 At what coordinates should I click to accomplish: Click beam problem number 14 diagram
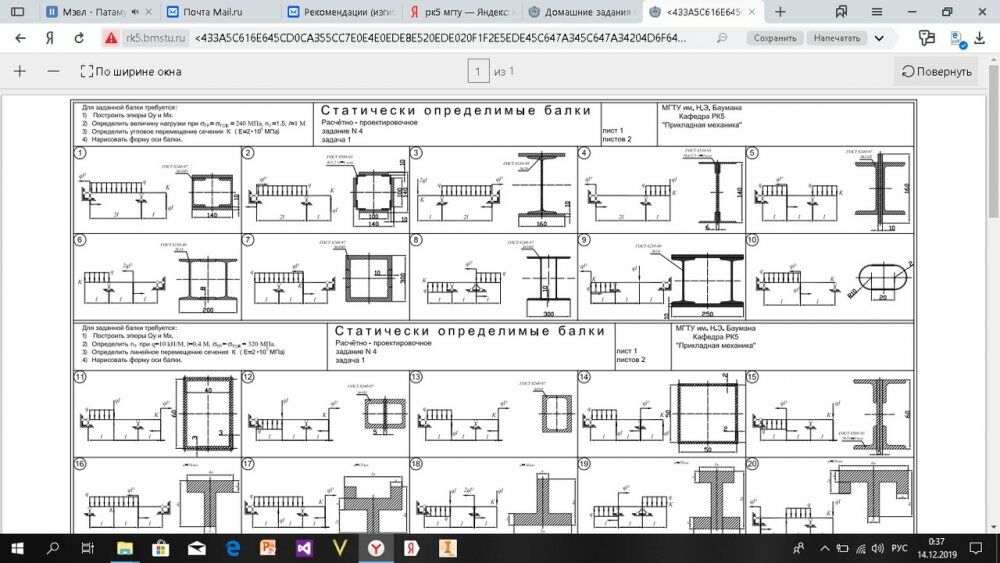(x=661, y=414)
